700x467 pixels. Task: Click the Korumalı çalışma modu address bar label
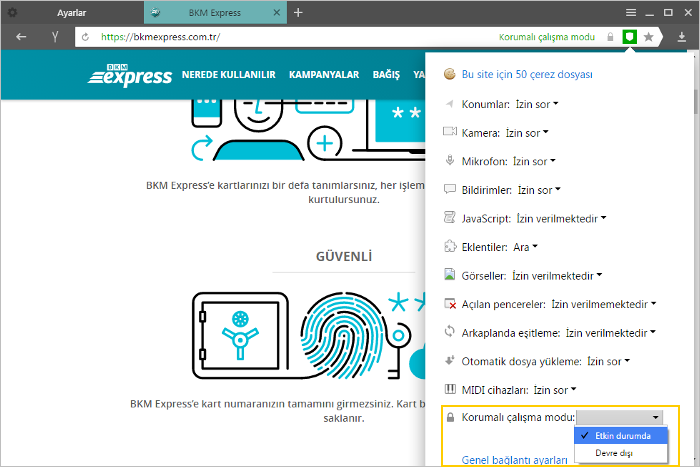[x=547, y=37]
